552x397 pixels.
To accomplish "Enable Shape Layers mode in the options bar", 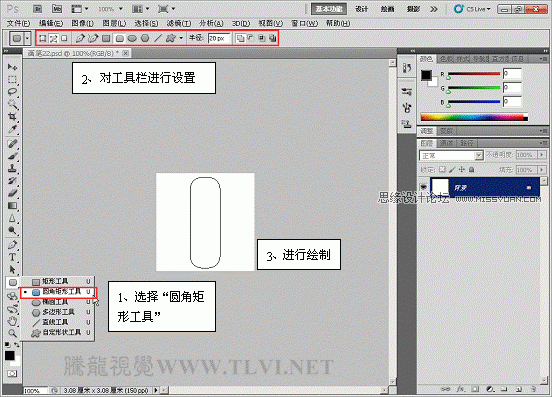I will pyautogui.click(x=42, y=38).
